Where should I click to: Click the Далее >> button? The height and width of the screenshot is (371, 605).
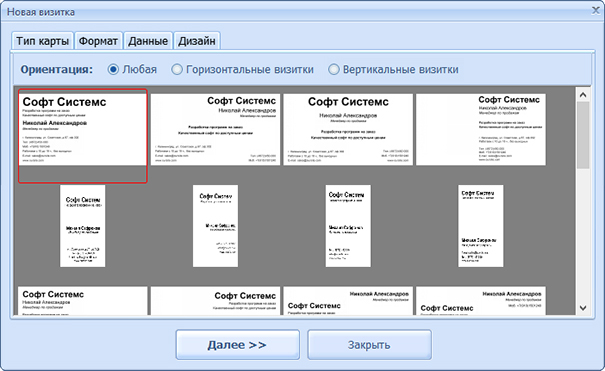(237, 344)
